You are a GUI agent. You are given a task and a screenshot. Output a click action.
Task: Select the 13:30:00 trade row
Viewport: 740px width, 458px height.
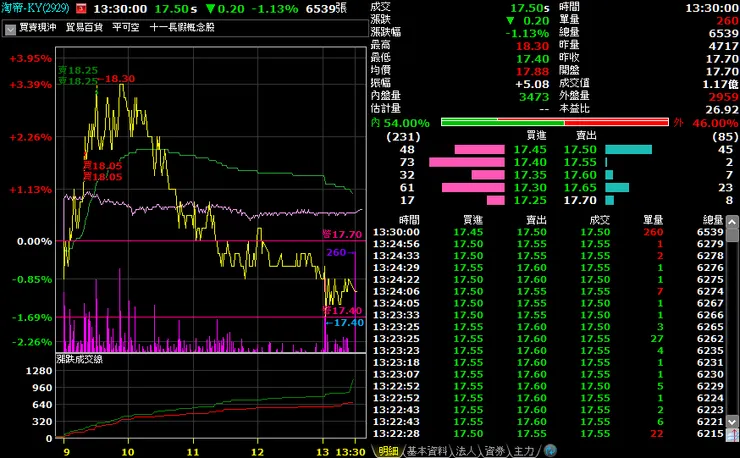pyautogui.click(x=548, y=232)
